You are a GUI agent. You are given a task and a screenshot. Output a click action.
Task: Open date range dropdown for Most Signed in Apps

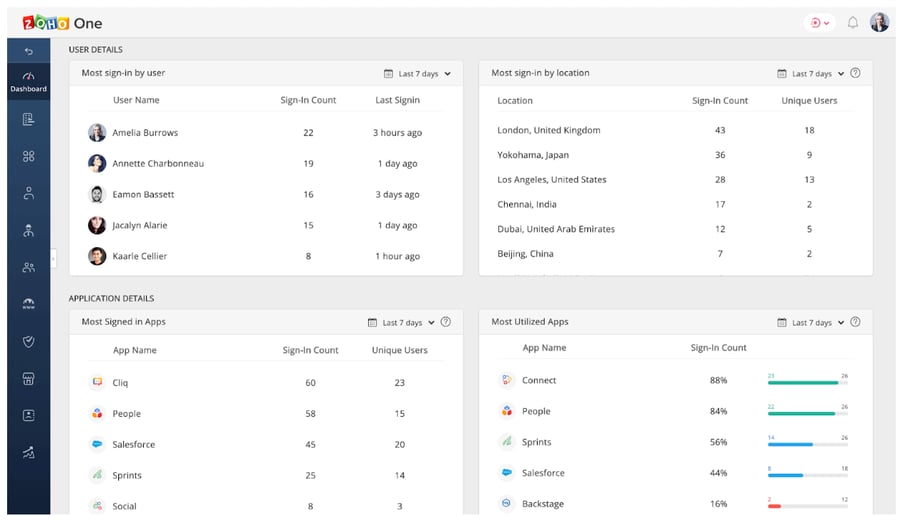[401, 323]
